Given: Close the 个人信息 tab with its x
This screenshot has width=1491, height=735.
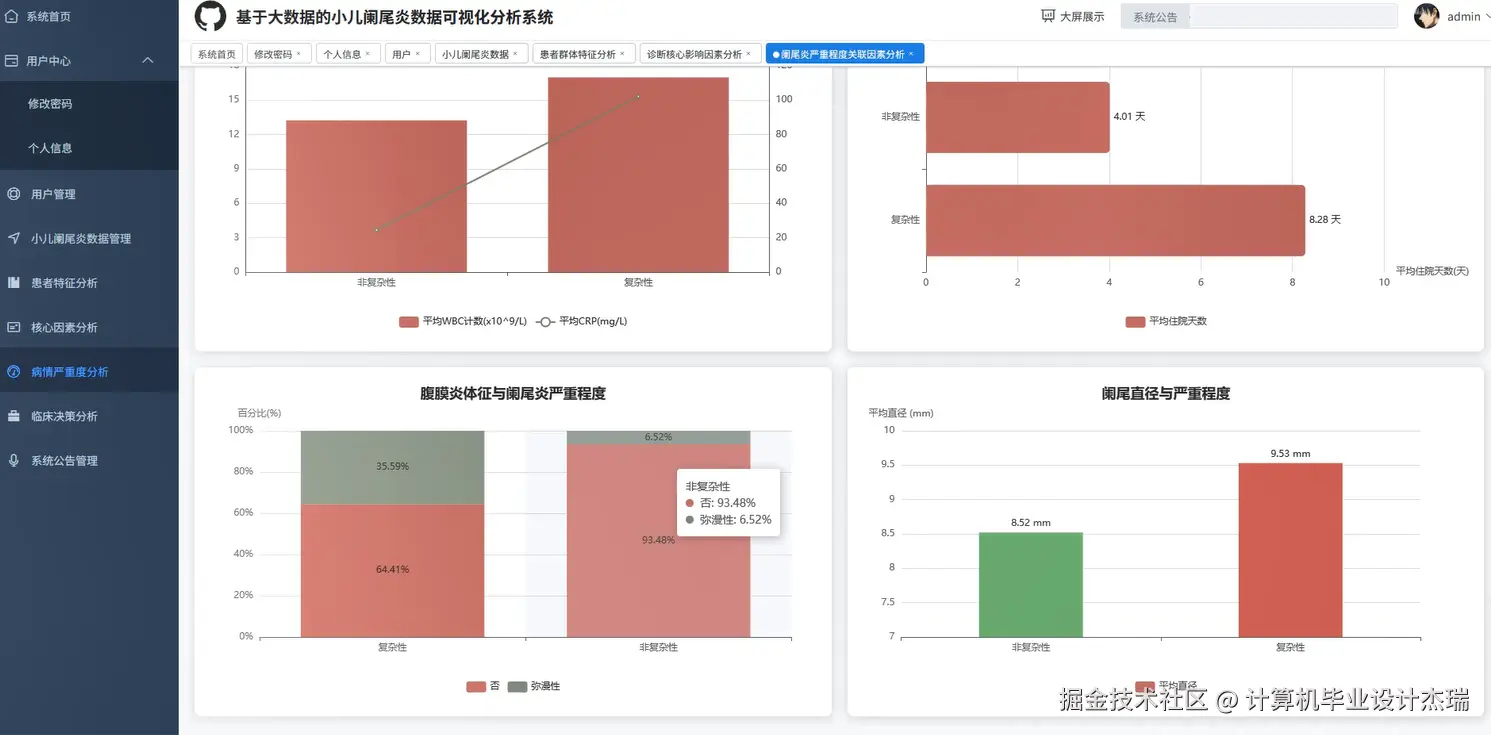Looking at the screenshot, I should [367, 54].
